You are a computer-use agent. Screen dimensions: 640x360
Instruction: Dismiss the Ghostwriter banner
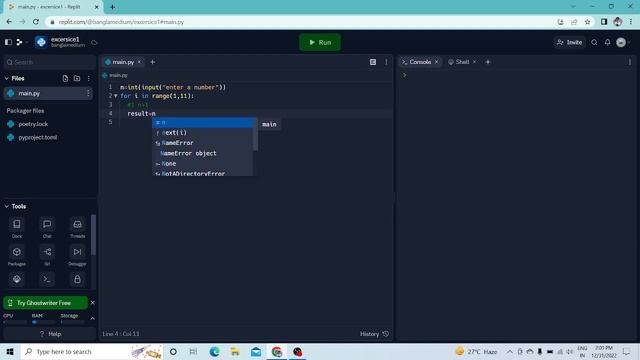[x=93, y=303]
